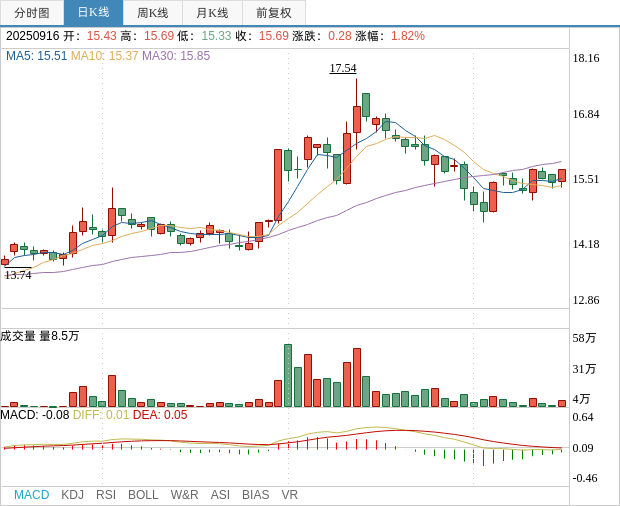Viewport: 620px width, 506px height.
Task: Click the 18.16 price axis label
Action: tap(586, 58)
